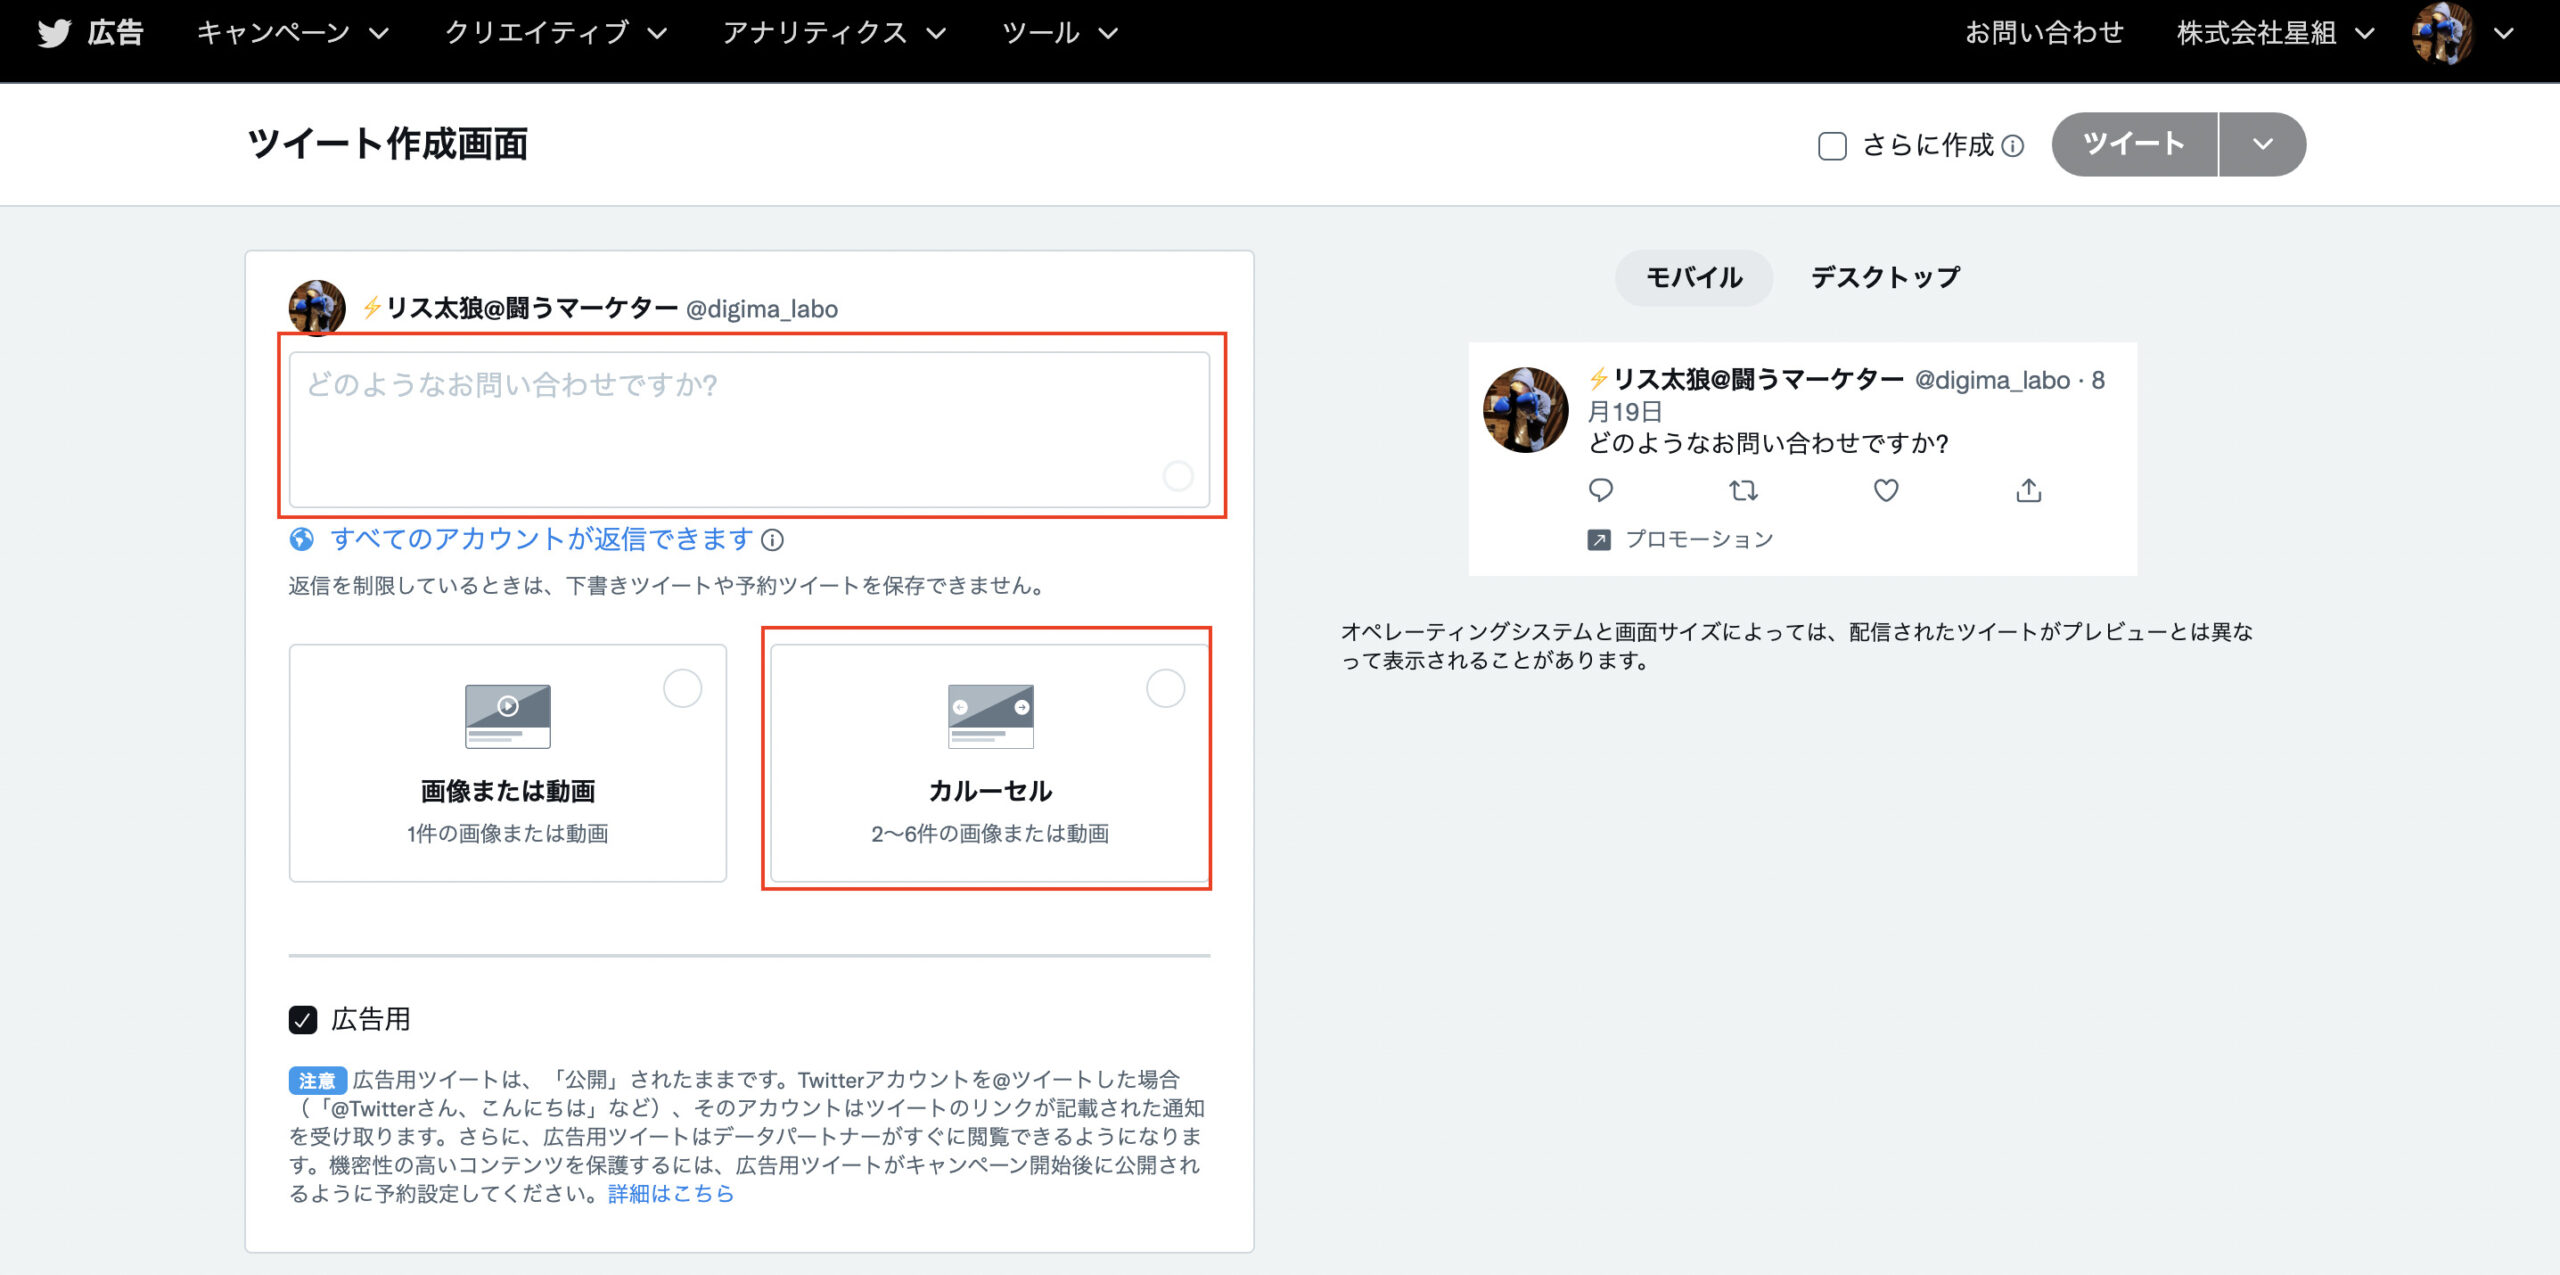Click the retweet icon on tweet preview
Image resolution: width=2560 pixels, height=1275 pixels.
(x=1743, y=490)
